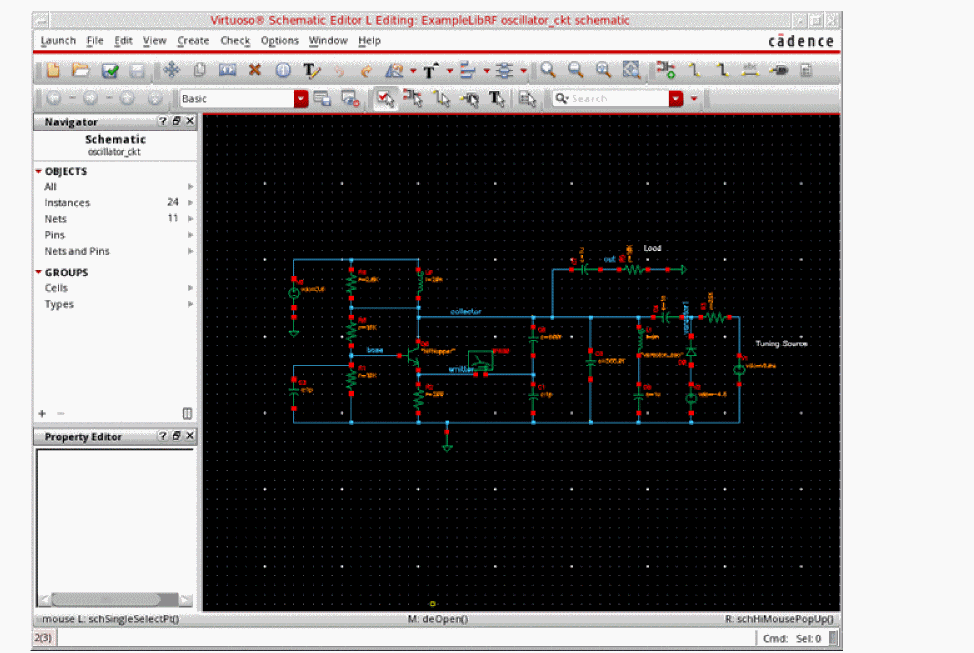Select Nets in the Navigator list
This screenshot has height=653, width=974.
(56, 218)
